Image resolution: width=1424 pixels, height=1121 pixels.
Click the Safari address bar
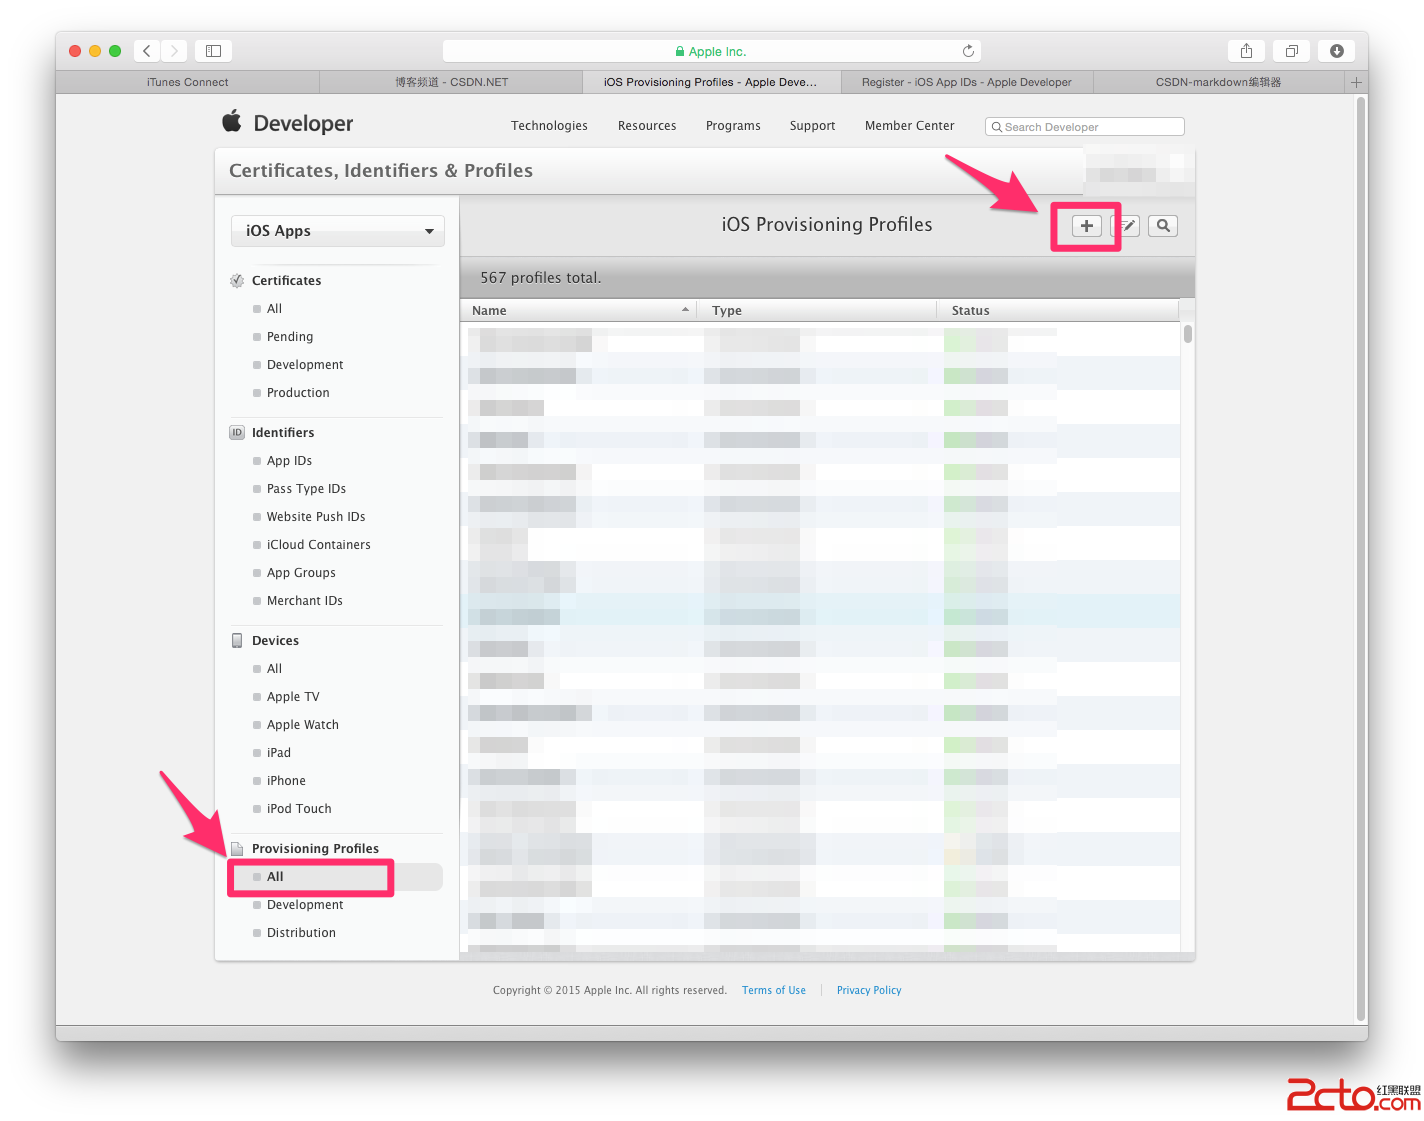[x=711, y=51]
